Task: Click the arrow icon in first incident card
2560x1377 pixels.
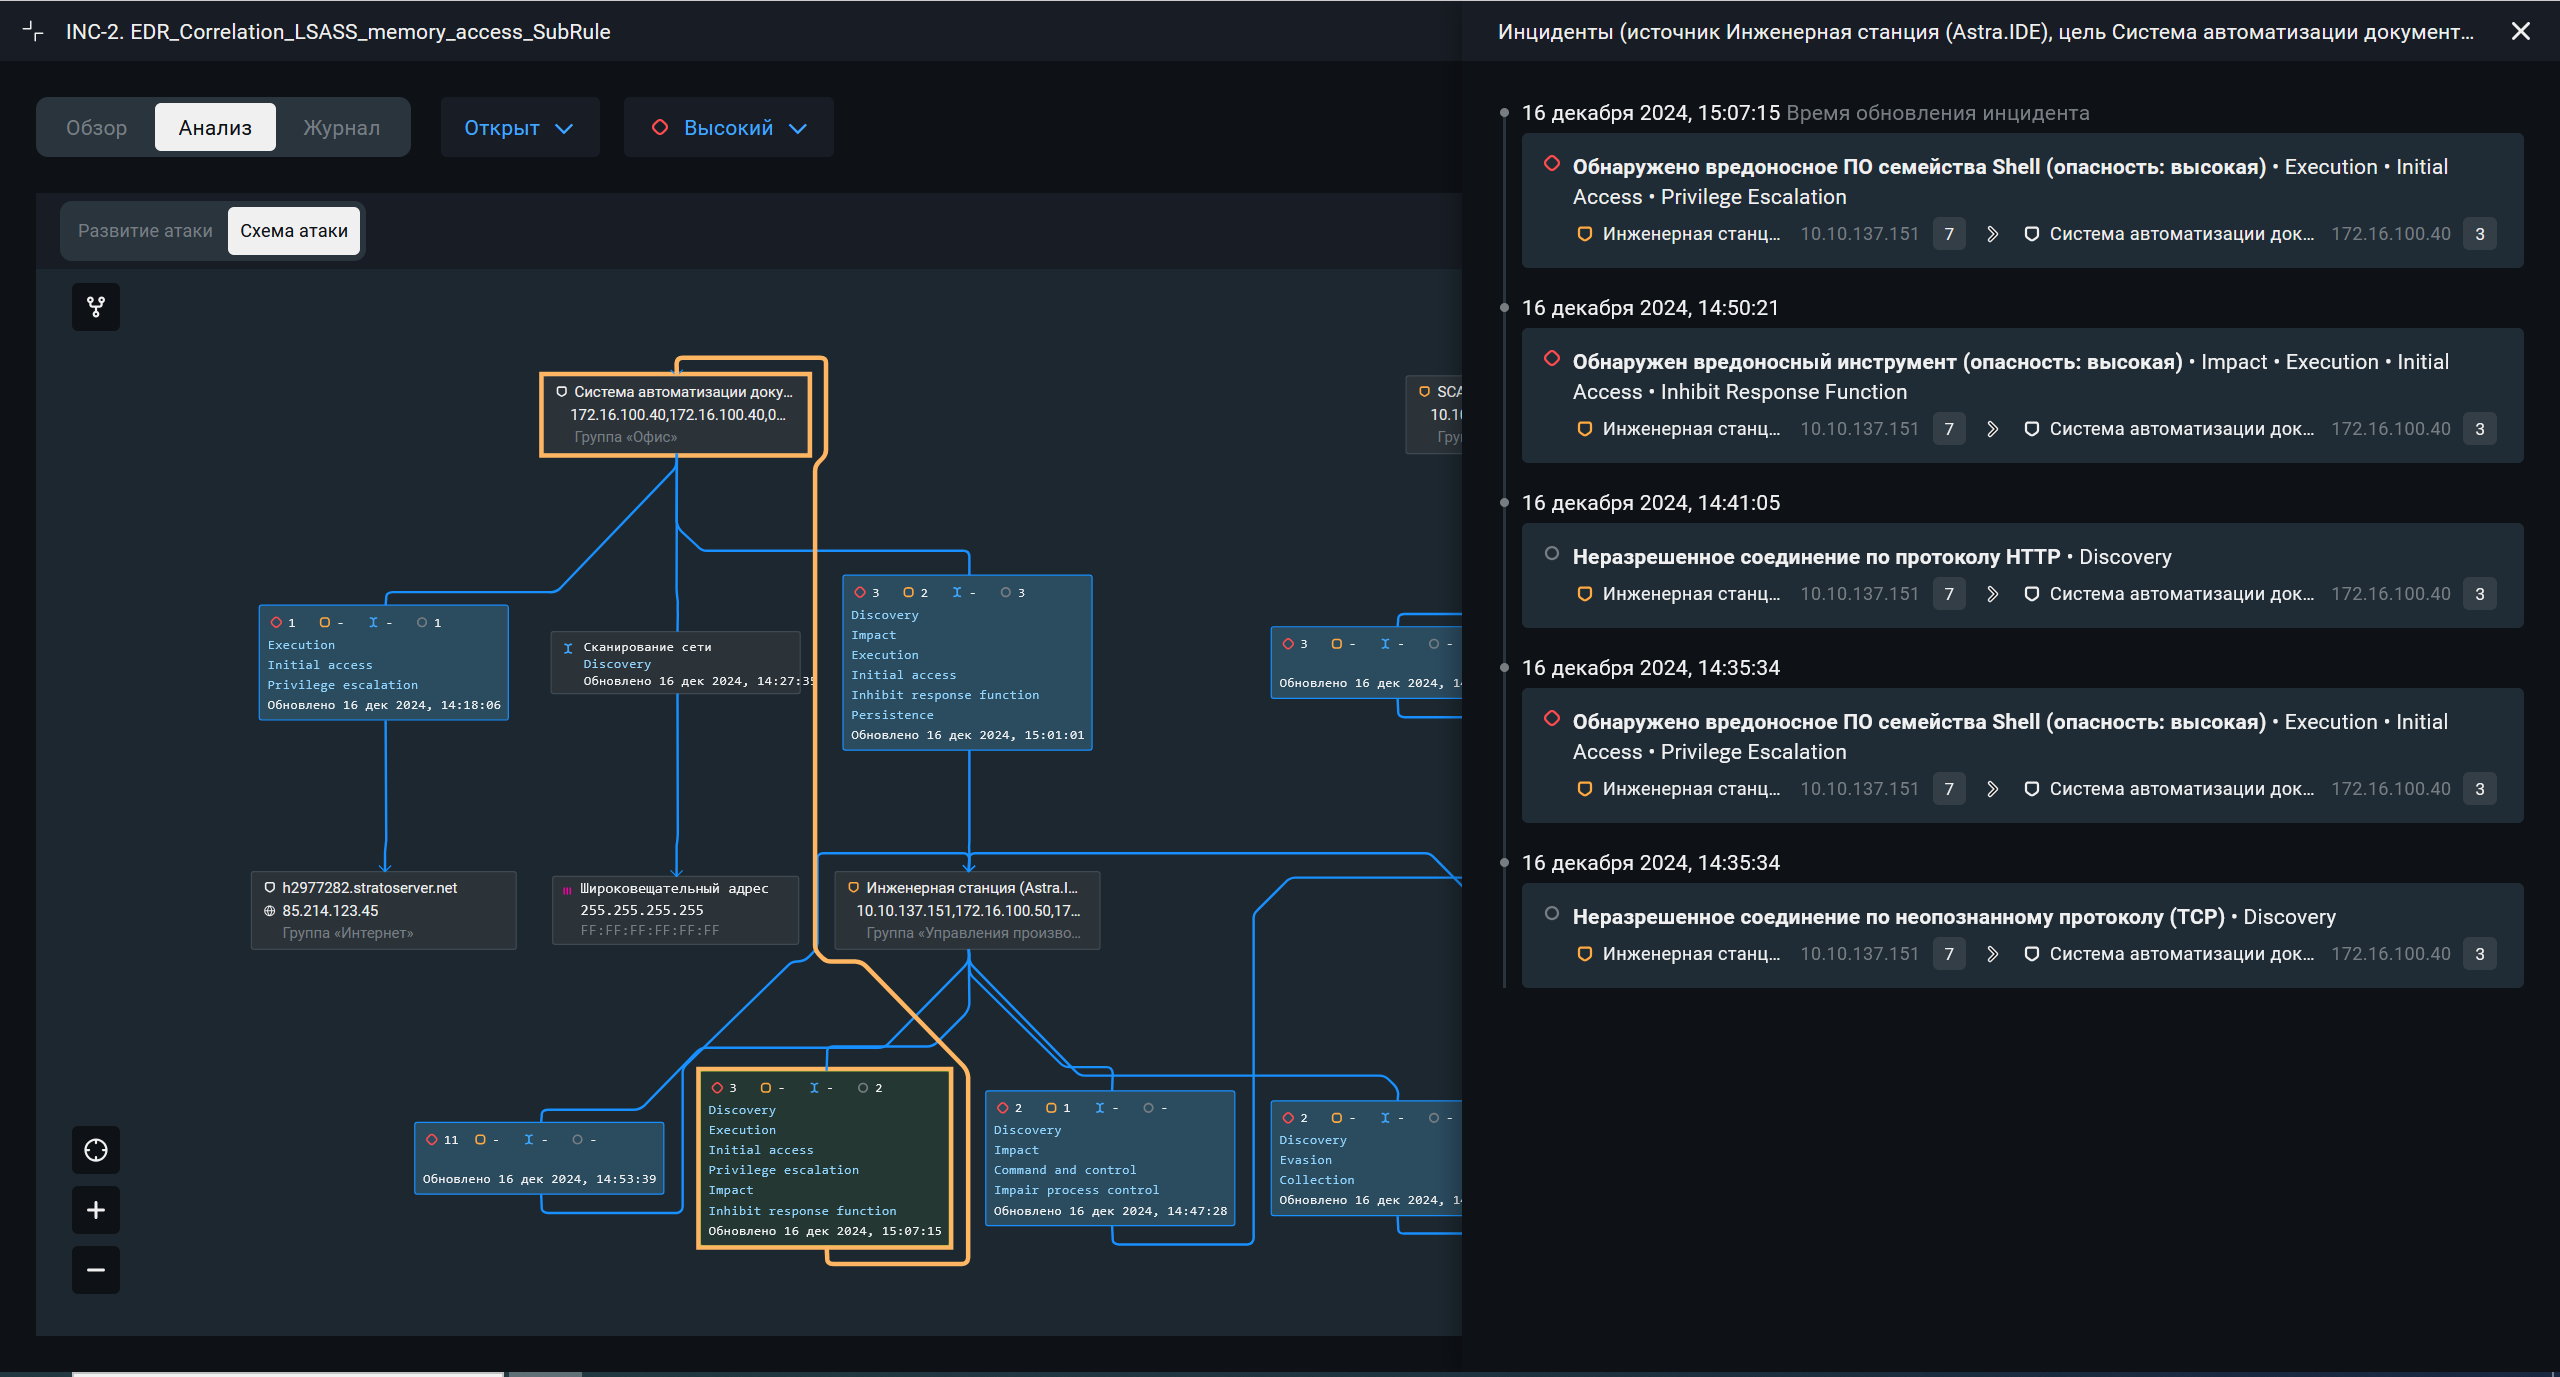Action: [x=1992, y=234]
